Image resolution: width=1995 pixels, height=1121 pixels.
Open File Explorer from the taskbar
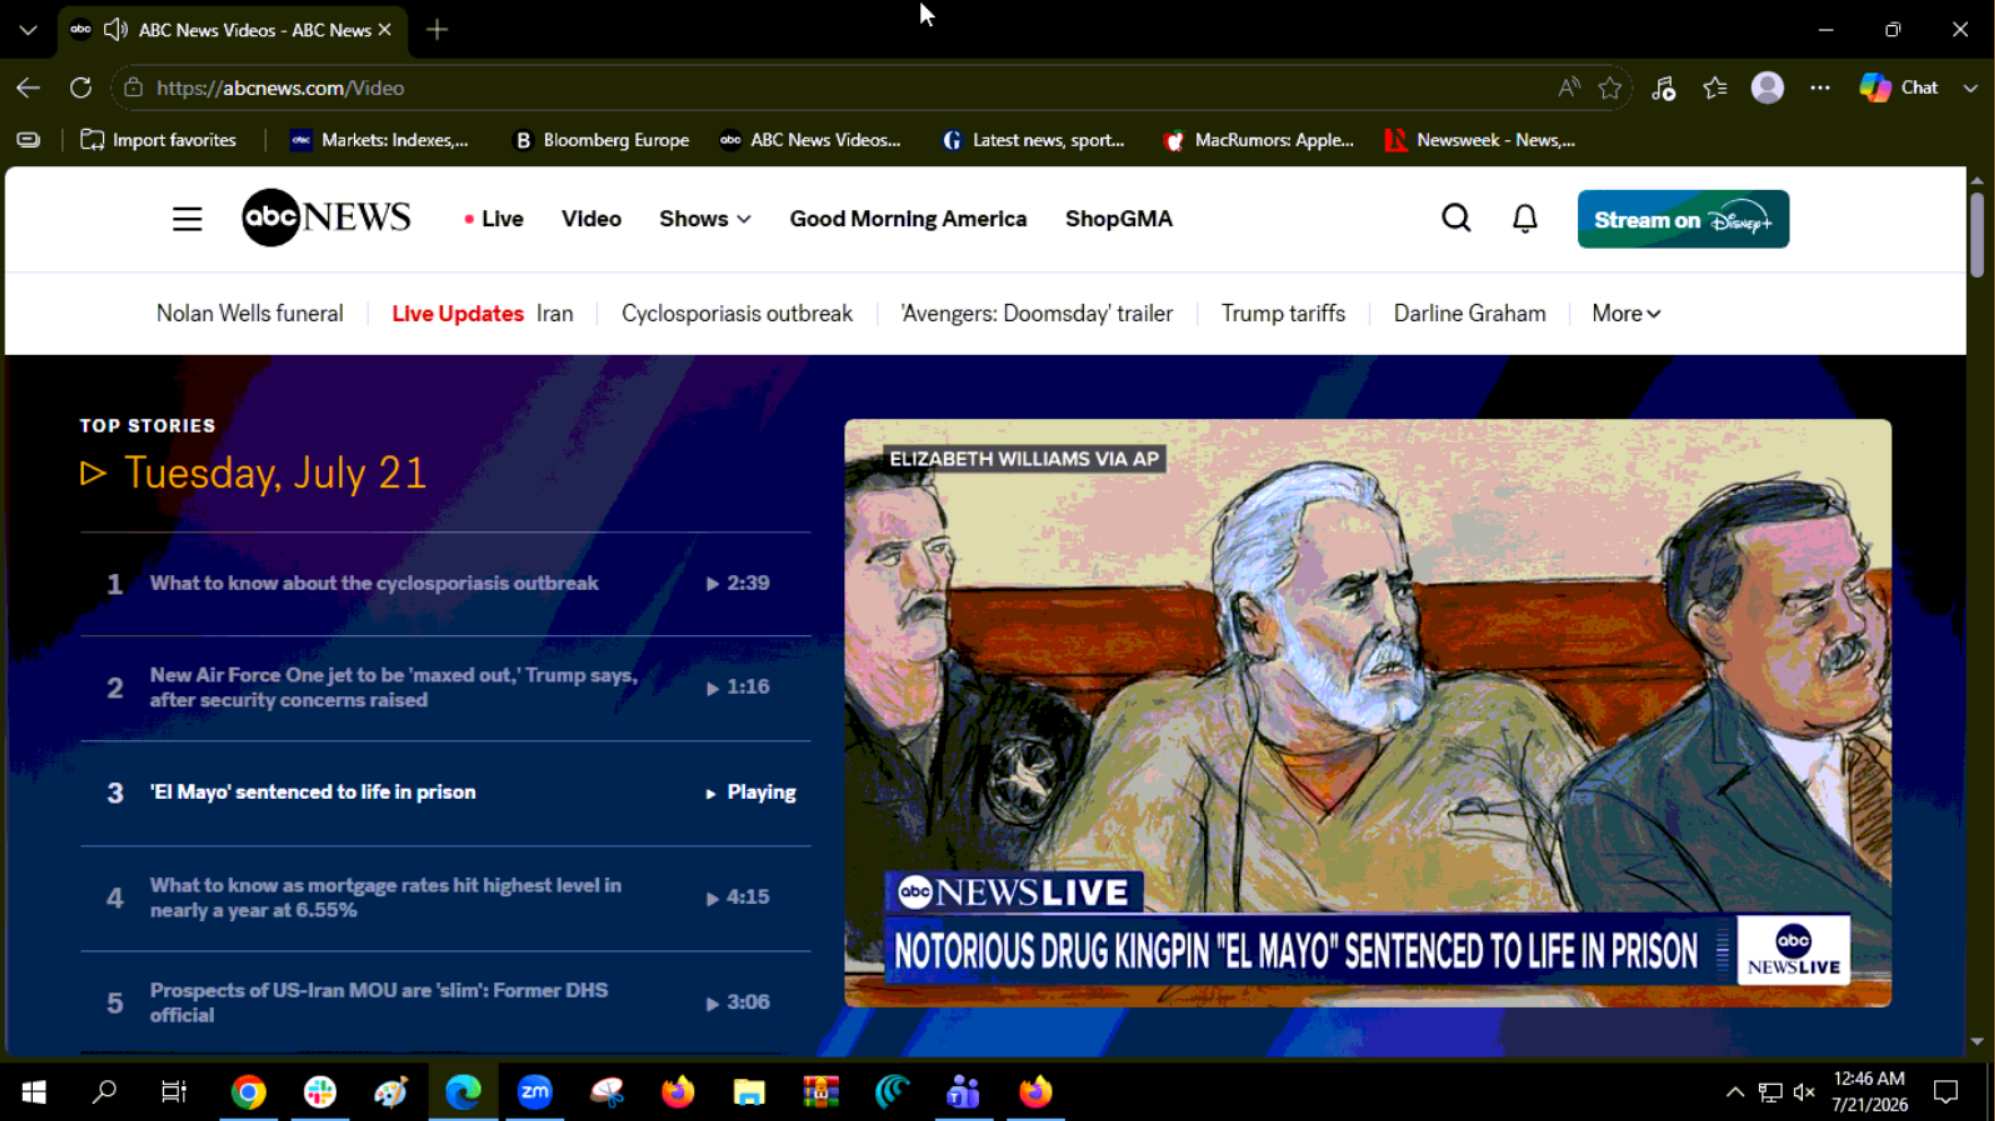[749, 1092]
